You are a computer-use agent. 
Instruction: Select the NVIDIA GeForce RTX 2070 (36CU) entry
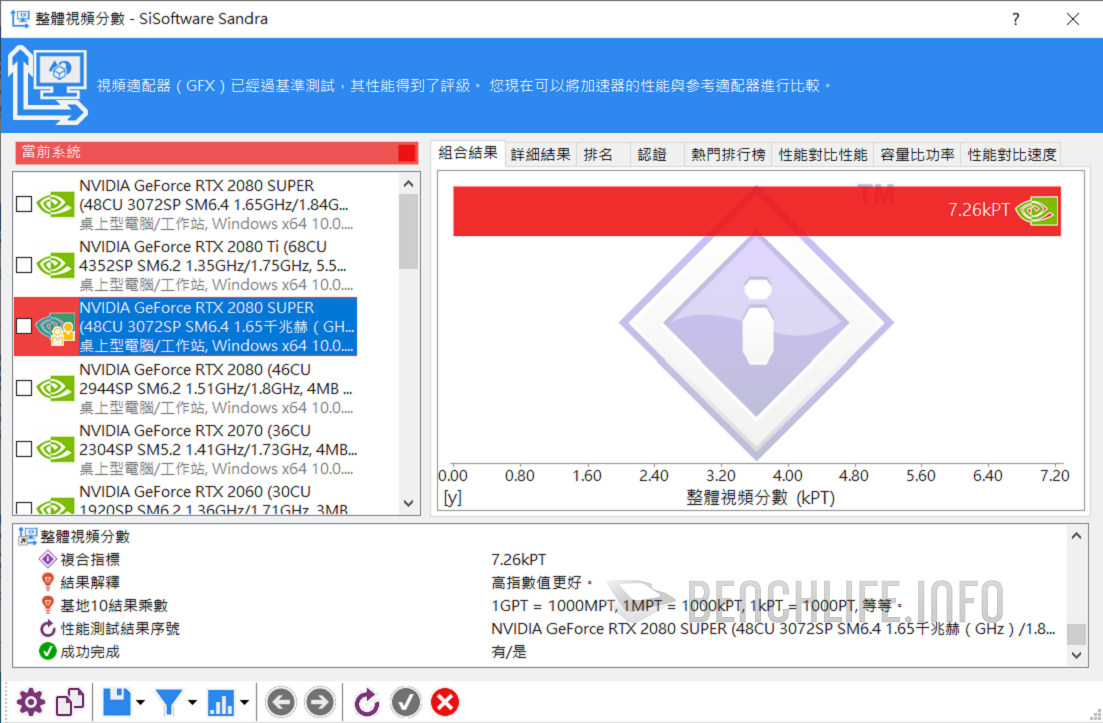click(x=218, y=449)
